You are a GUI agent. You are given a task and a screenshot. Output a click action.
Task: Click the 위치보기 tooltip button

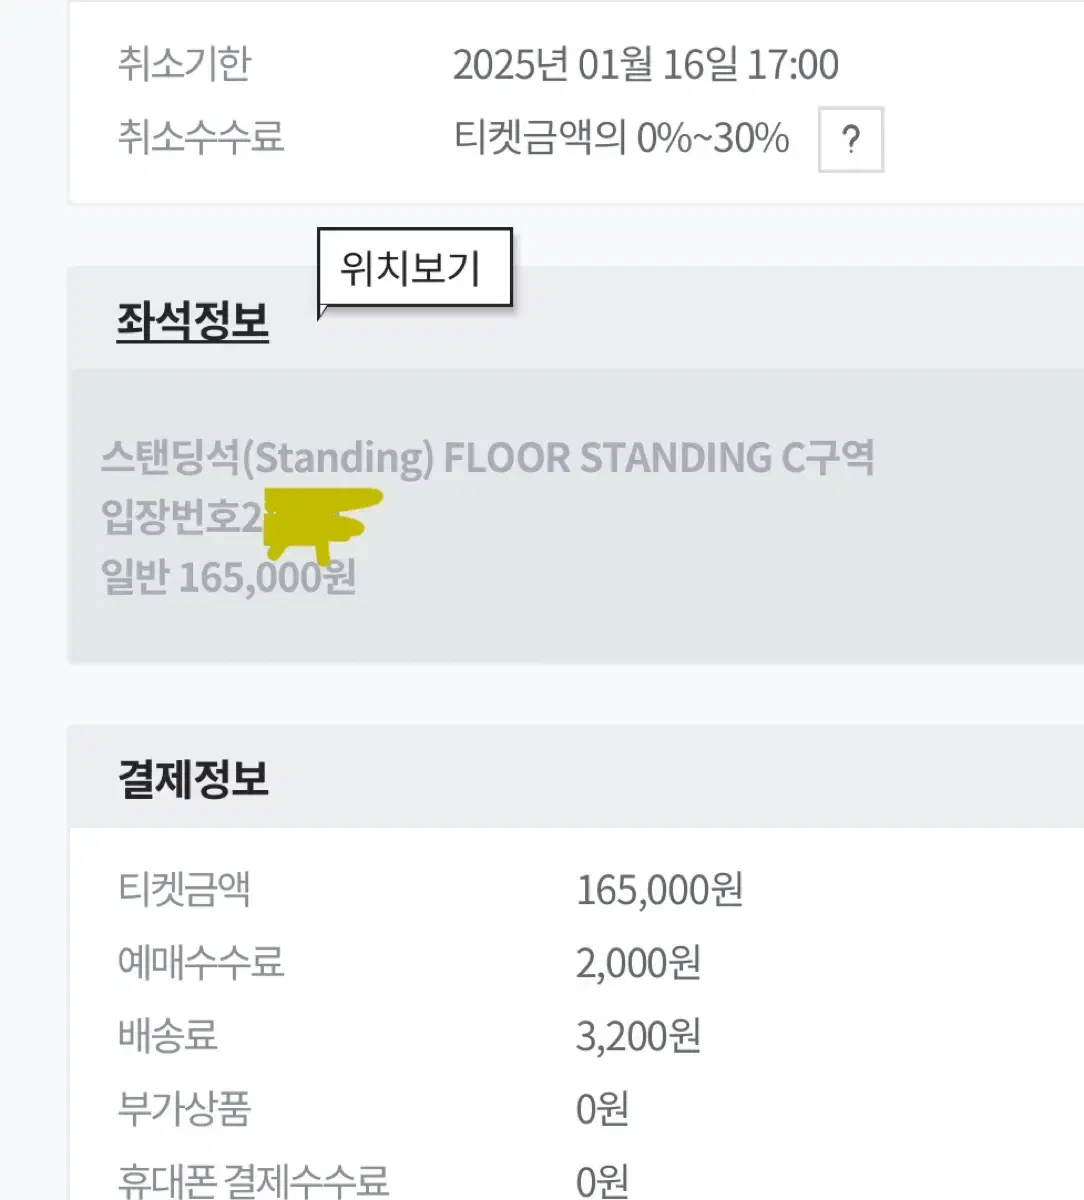coord(414,268)
